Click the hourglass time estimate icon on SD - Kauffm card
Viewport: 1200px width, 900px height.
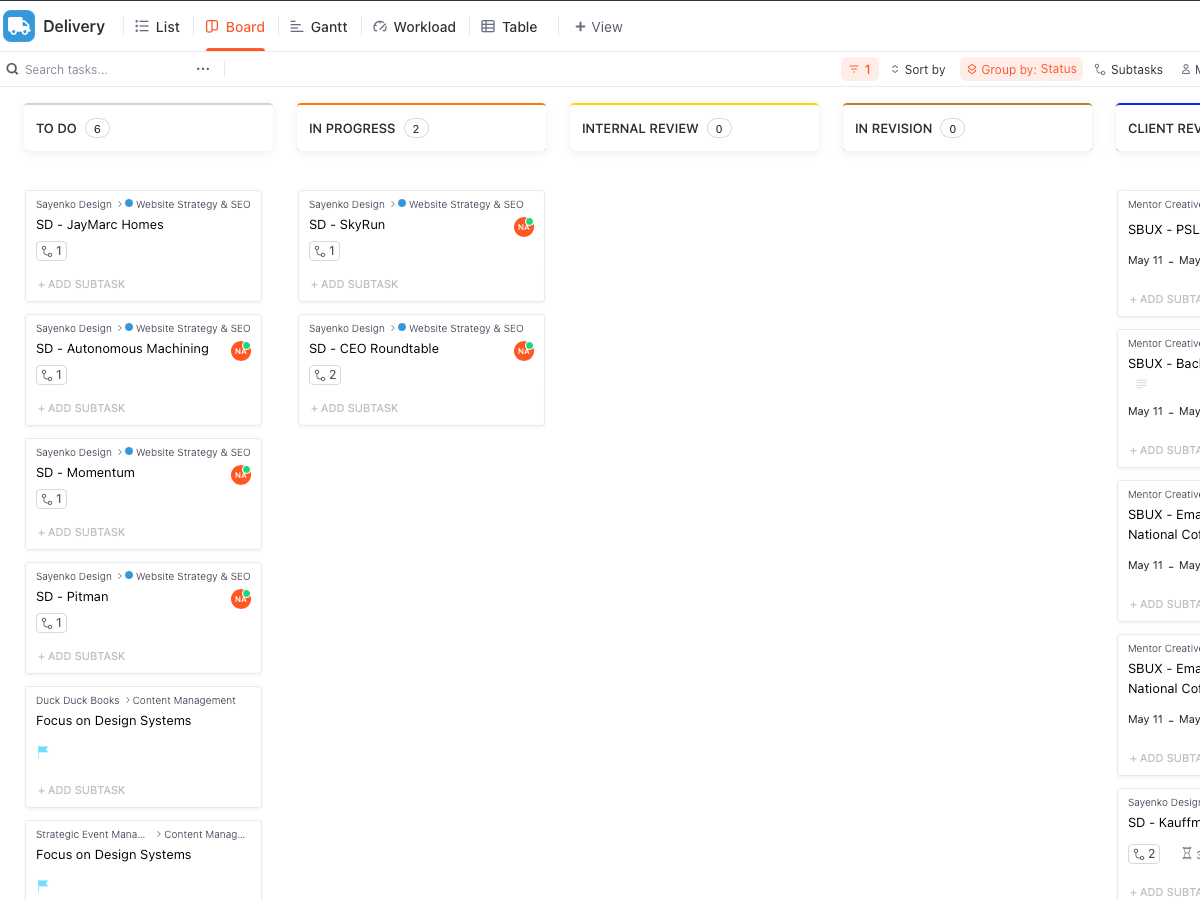tap(1187, 854)
